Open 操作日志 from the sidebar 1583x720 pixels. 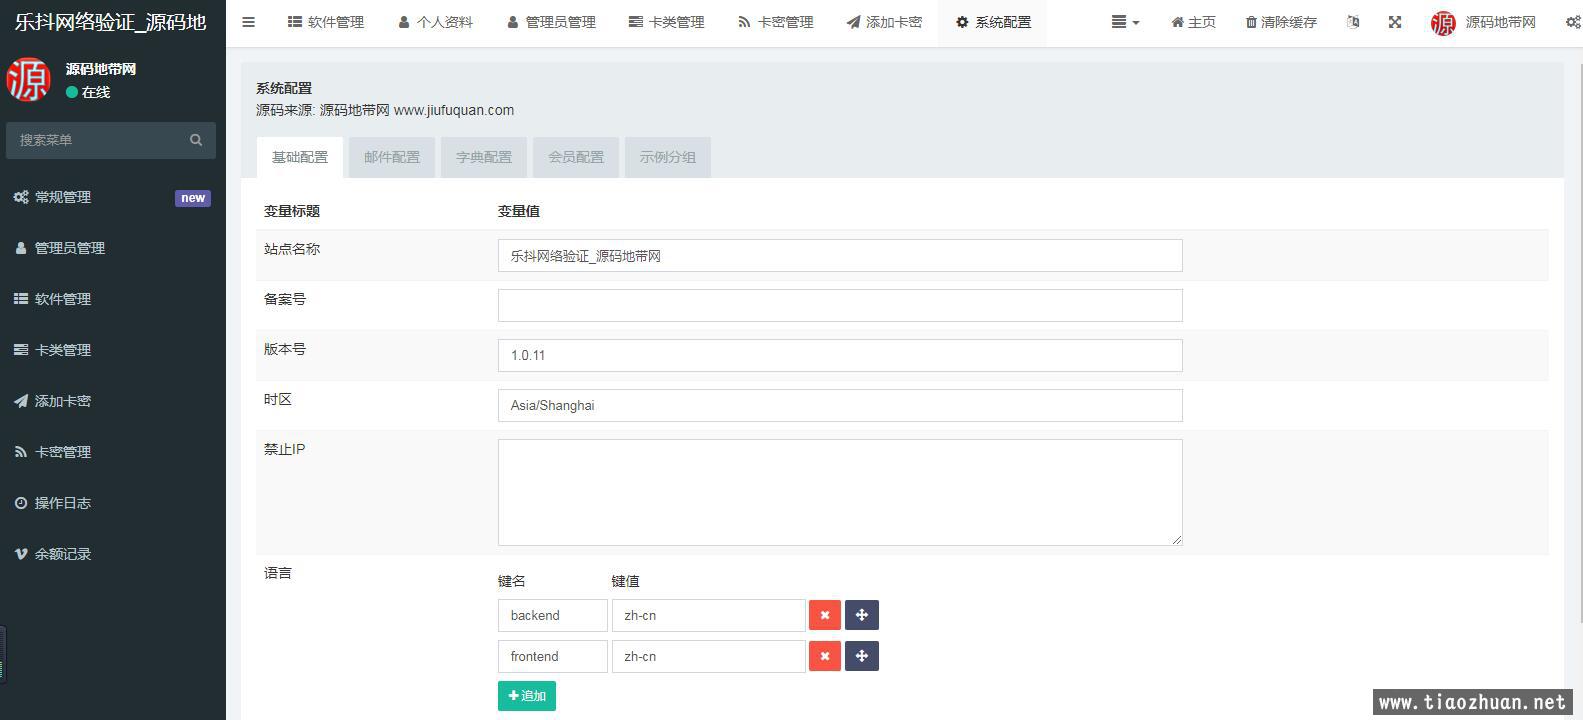[x=63, y=503]
